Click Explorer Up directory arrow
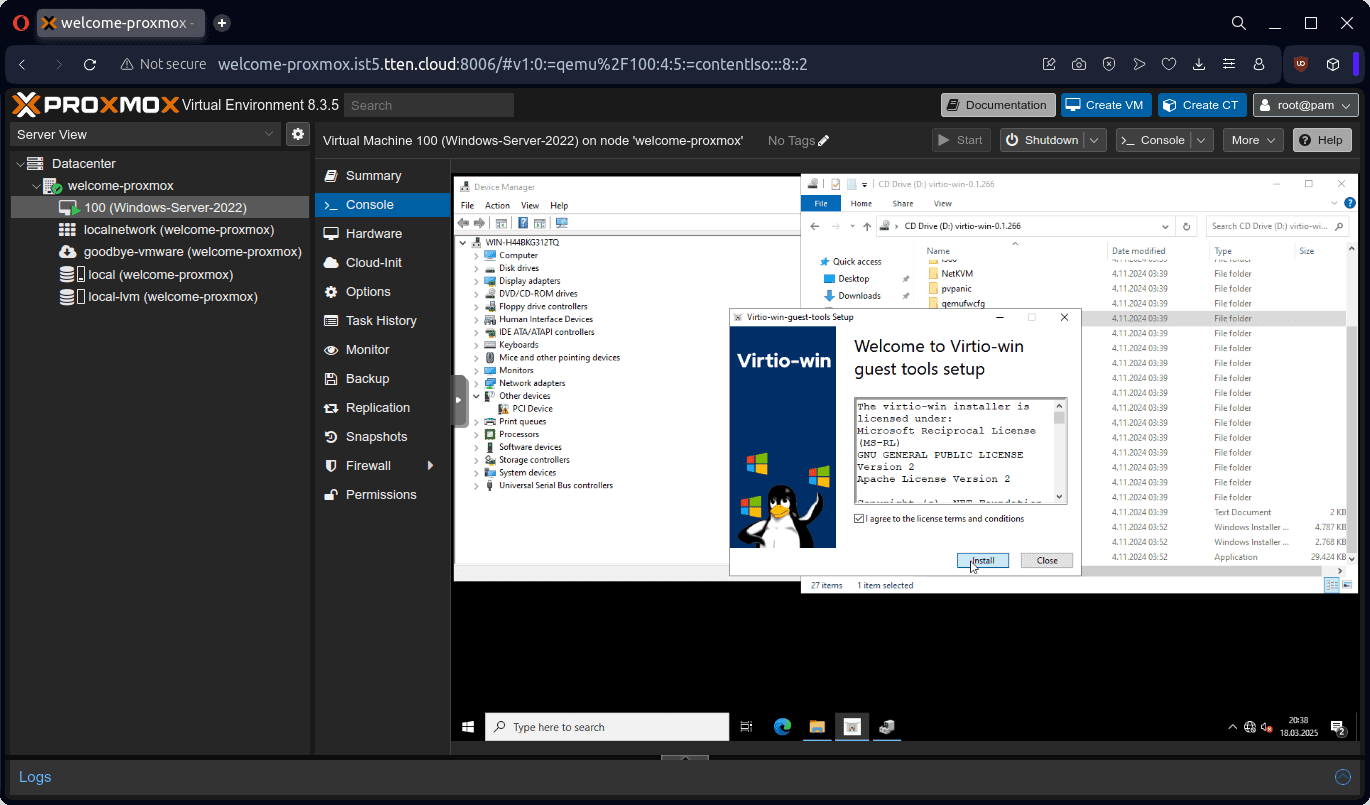Screen dimensions: 1370x805 (866, 227)
